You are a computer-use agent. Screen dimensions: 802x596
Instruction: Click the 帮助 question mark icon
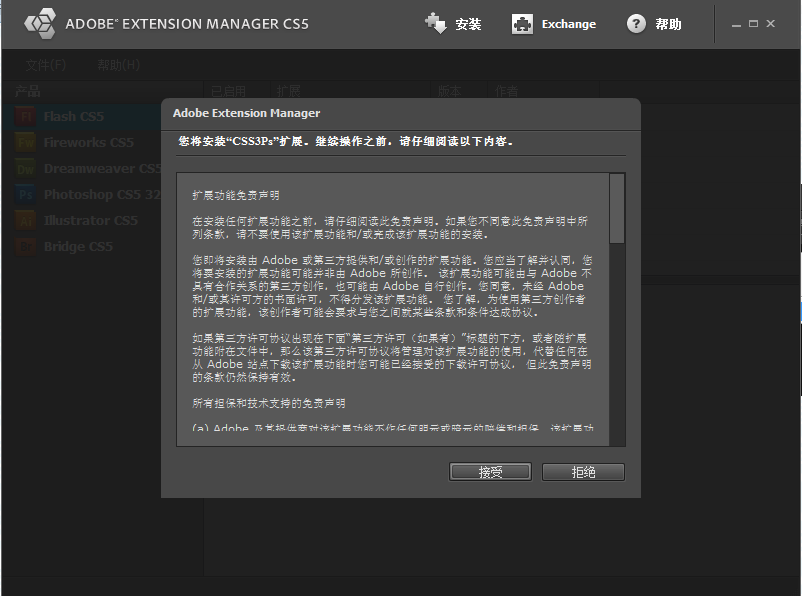tap(636, 24)
